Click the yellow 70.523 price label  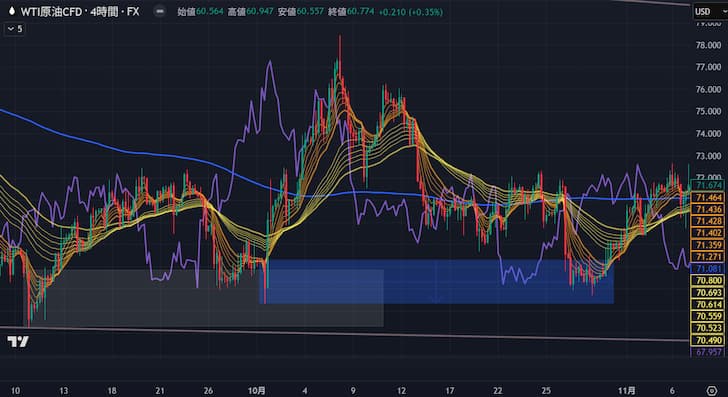(x=708, y=328)
